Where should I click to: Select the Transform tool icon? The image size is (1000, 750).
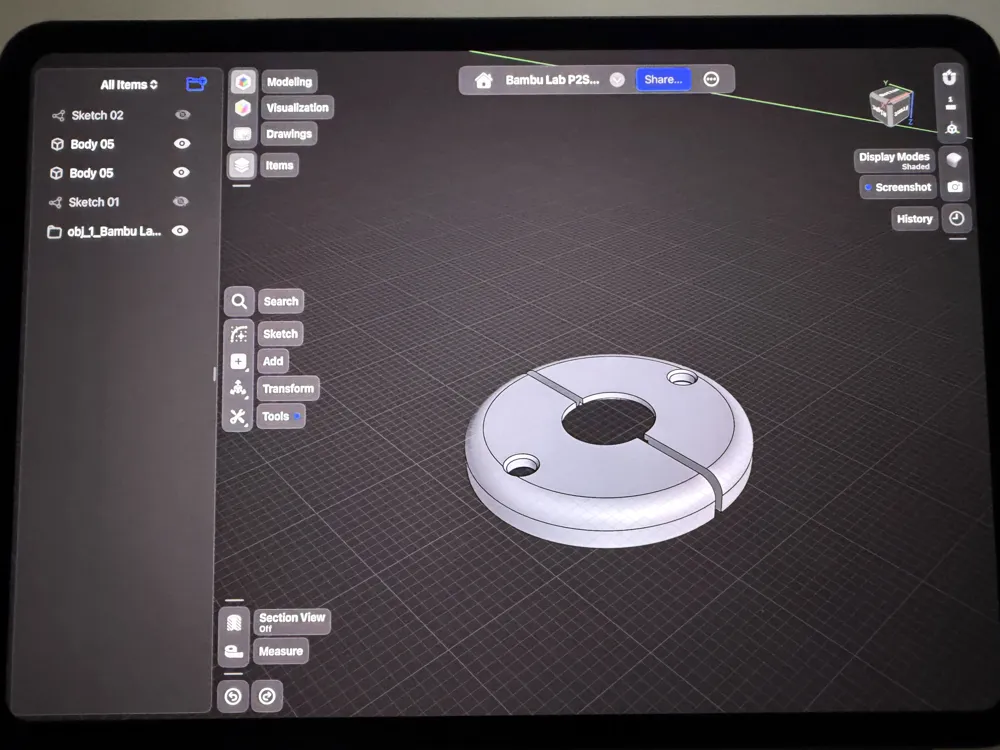click(x=239, y=388)
